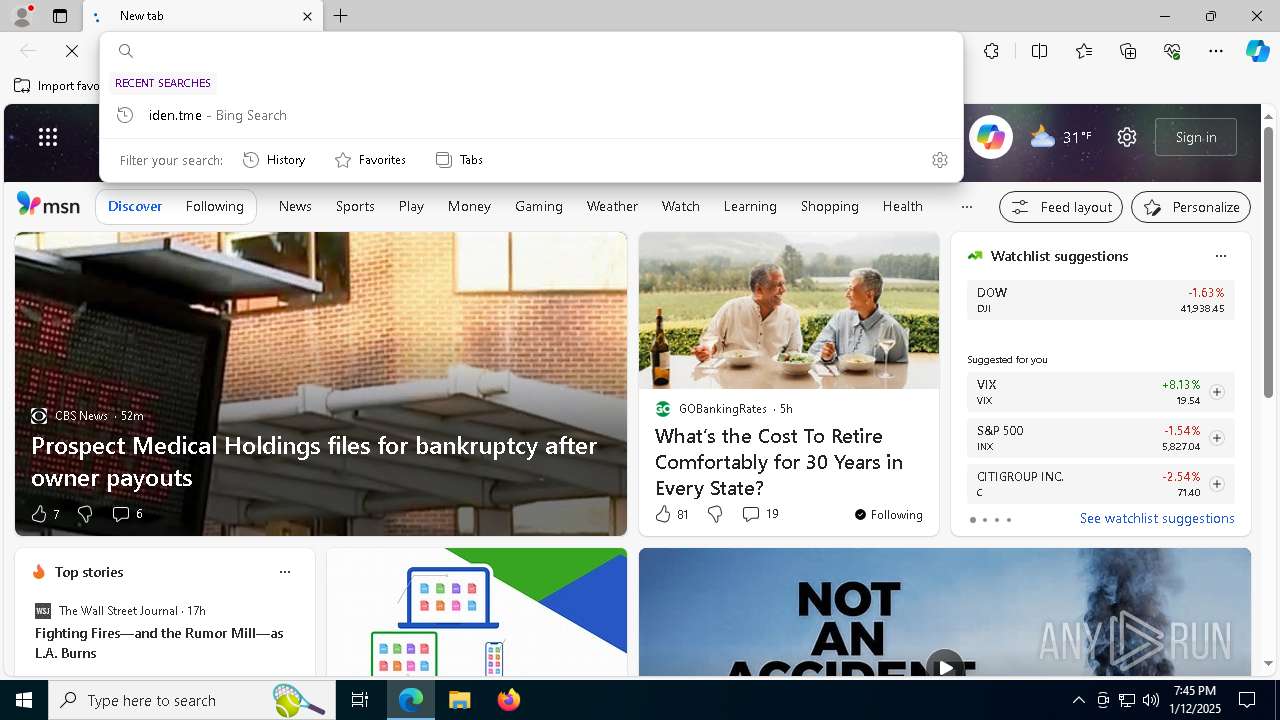Open File Explorer from taskbar

459,700
